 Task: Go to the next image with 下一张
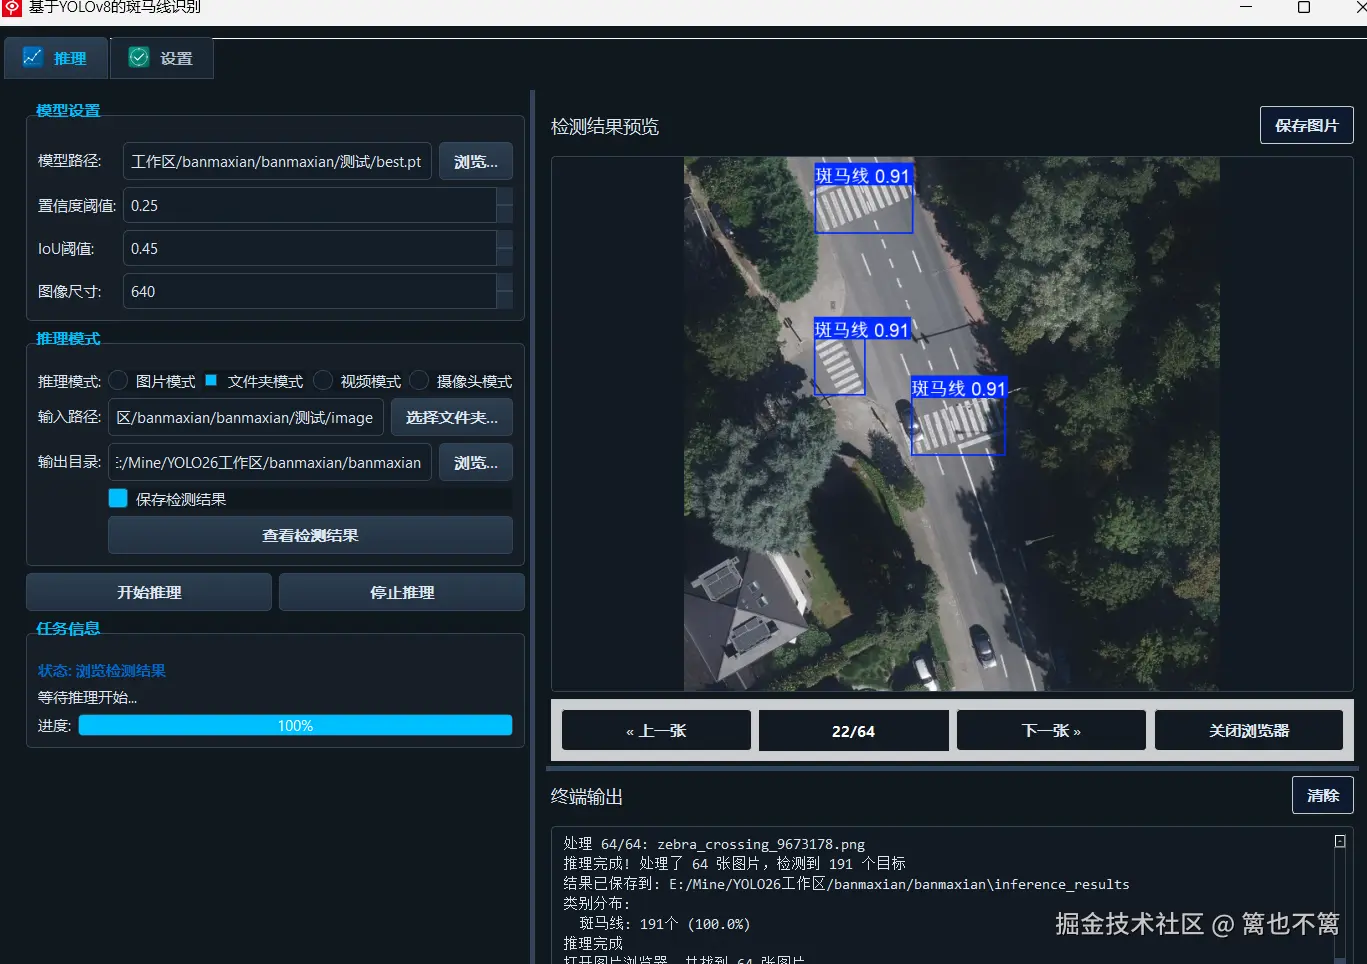click(1050, 730)
